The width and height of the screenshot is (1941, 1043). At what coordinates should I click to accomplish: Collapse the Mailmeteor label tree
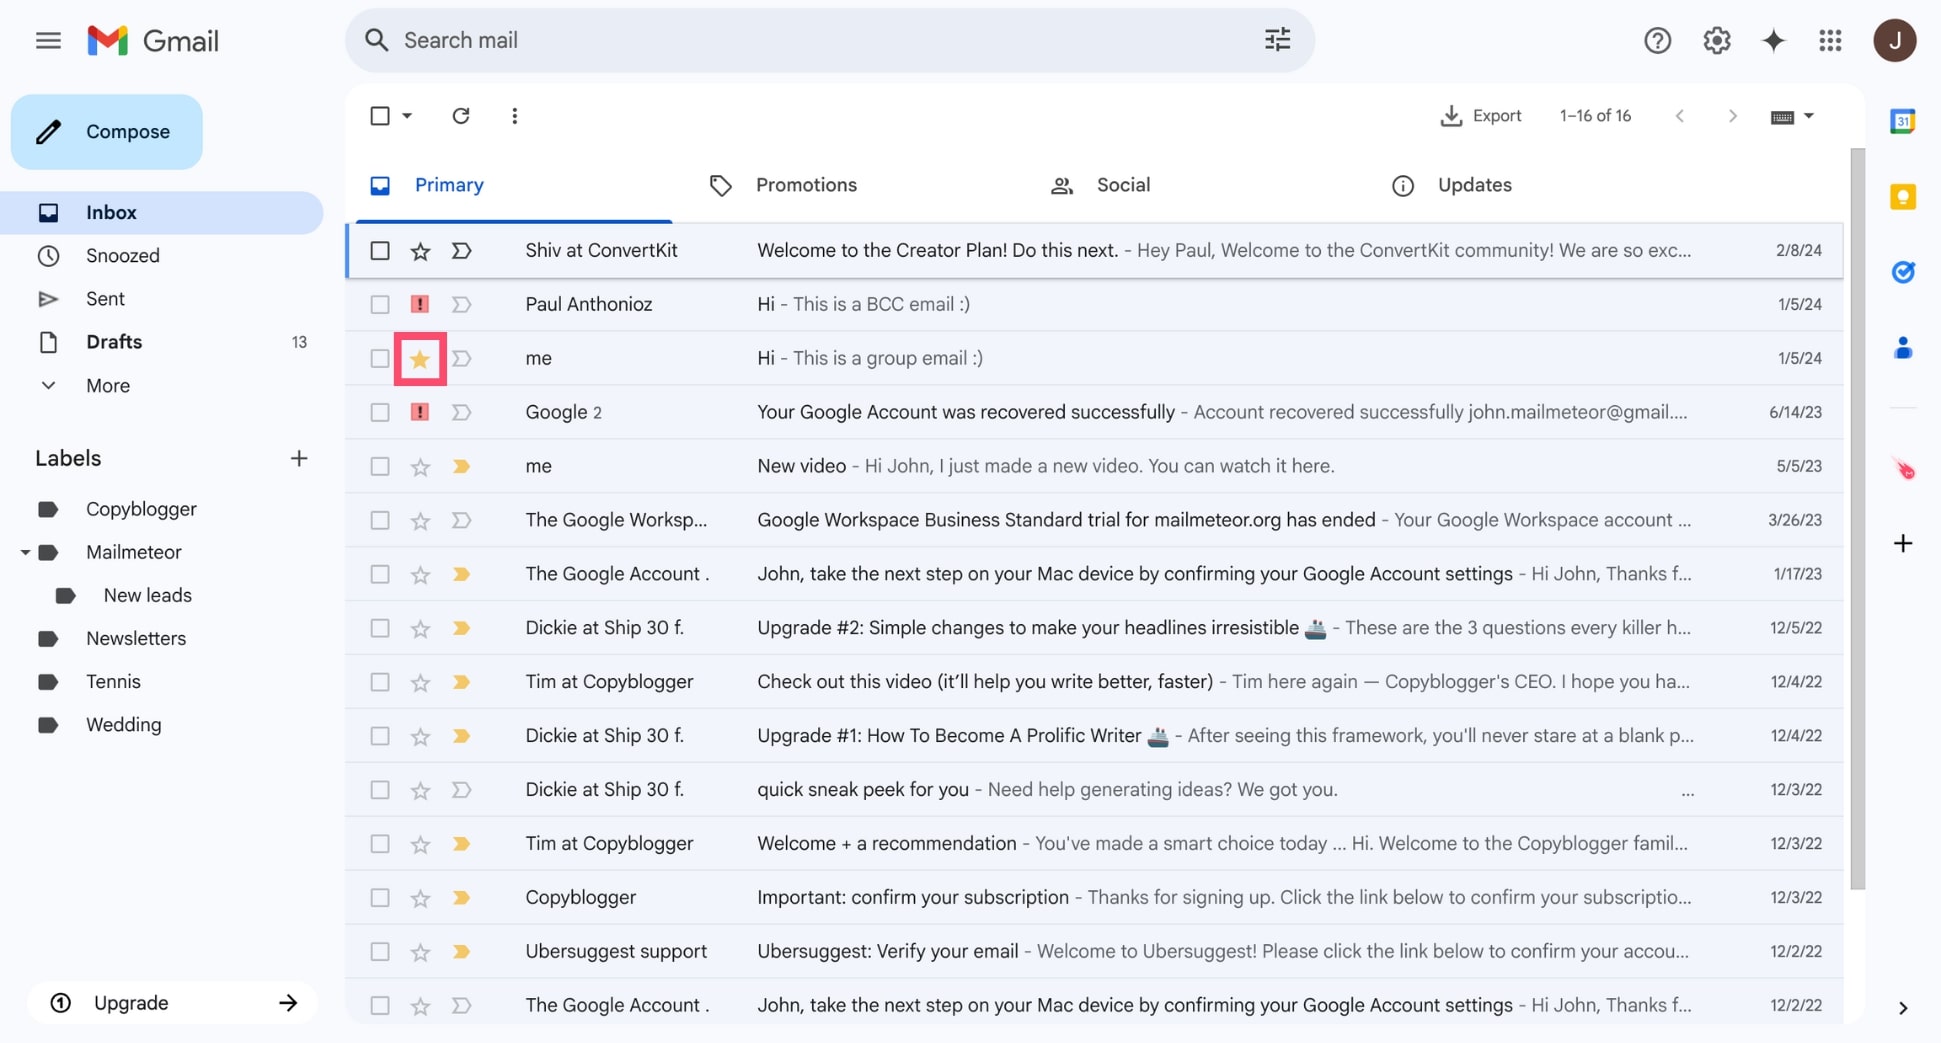coord(25,552)
